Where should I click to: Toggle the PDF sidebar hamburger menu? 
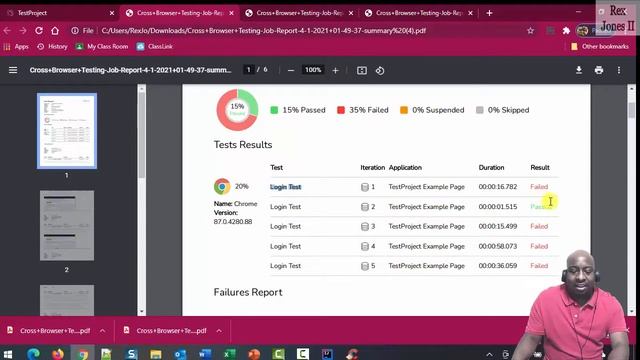tap(13, 70)
